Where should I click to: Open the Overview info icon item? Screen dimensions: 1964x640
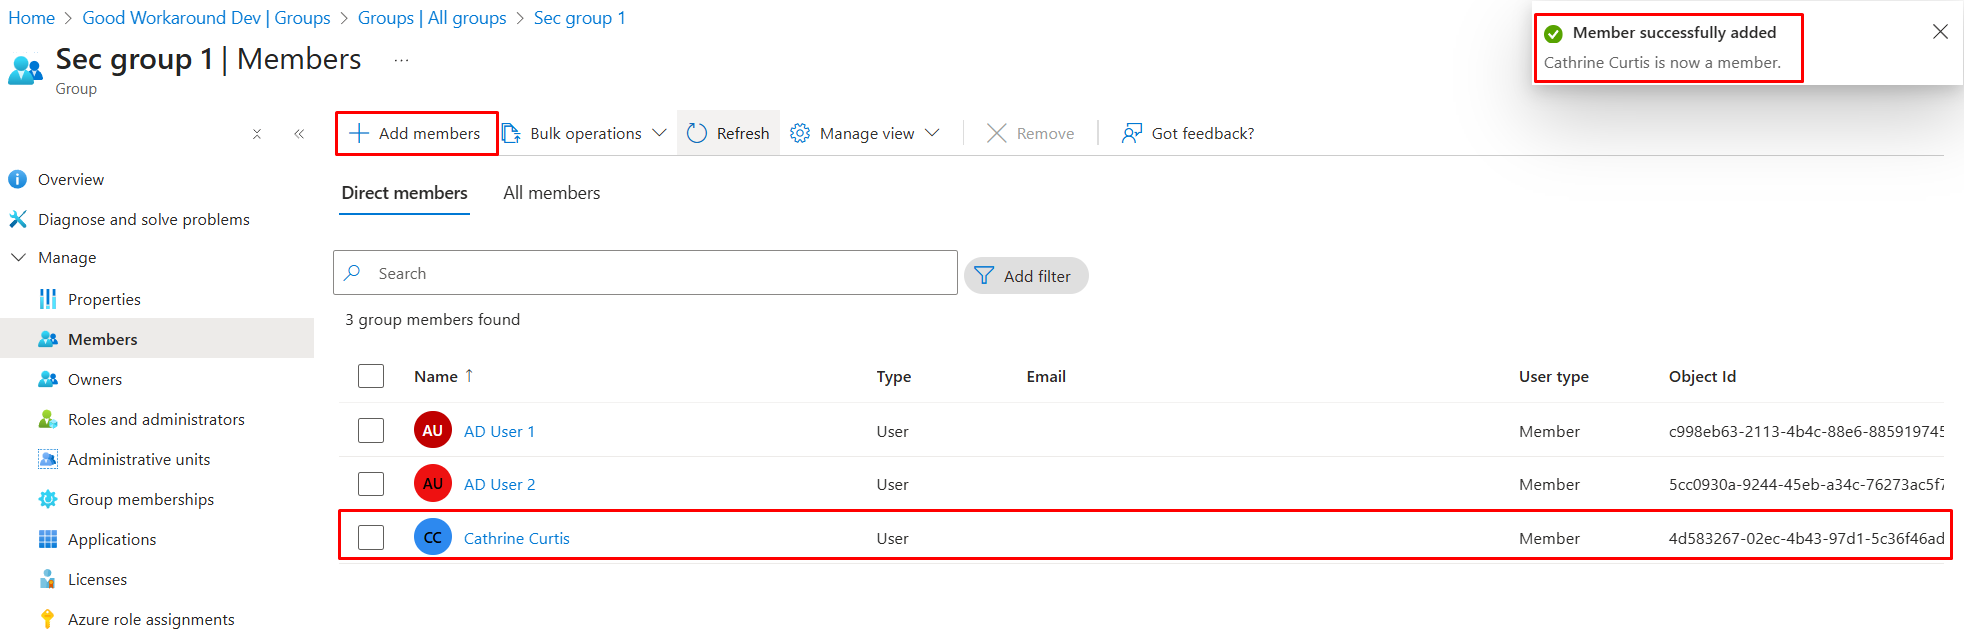click(18, 179)
